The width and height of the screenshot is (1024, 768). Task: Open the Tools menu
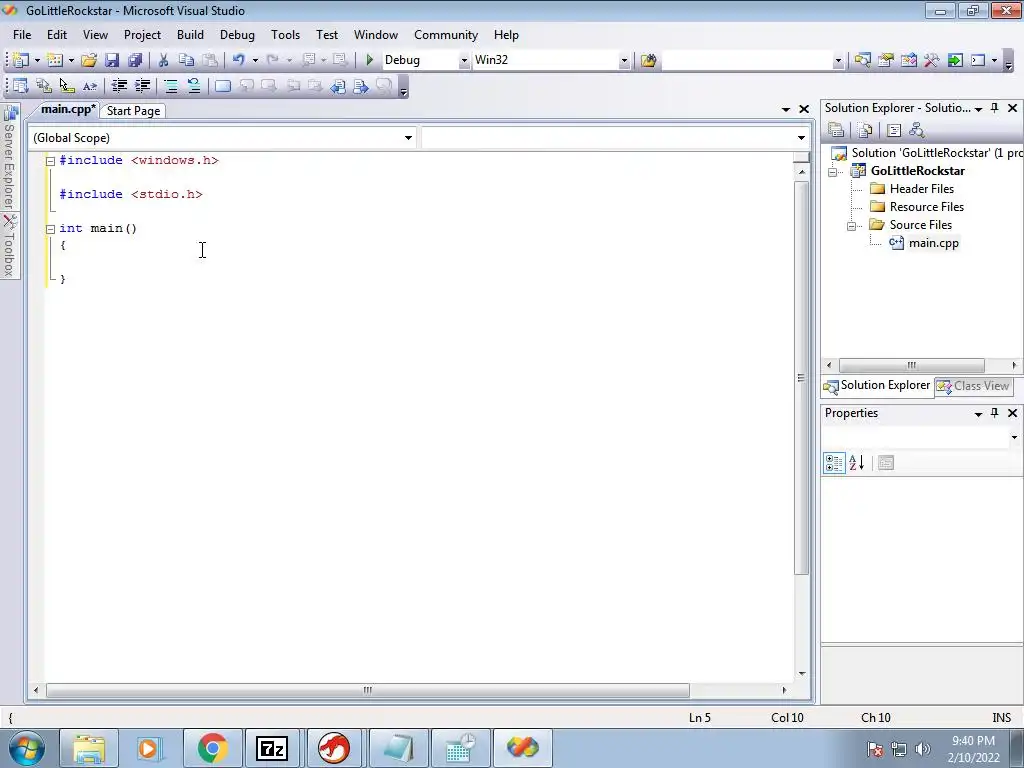tap(285, 35)
